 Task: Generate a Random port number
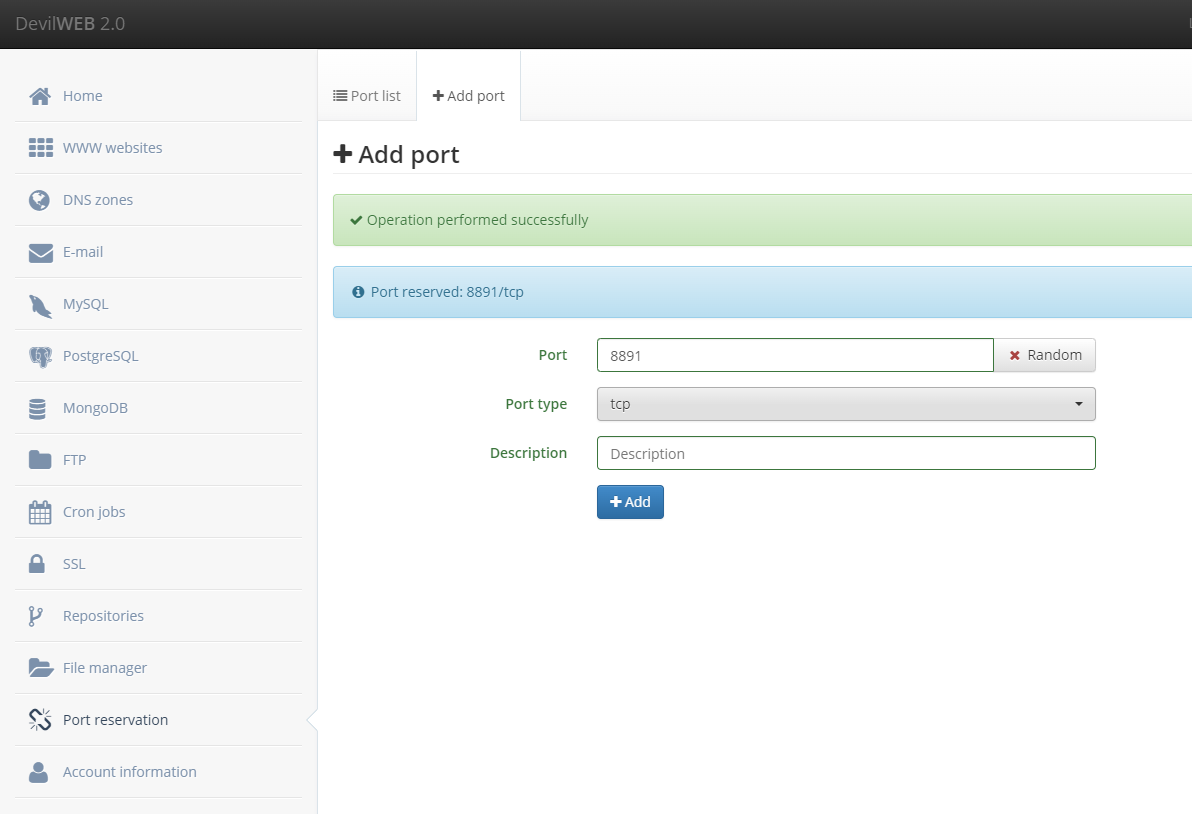click(1045, 355)
